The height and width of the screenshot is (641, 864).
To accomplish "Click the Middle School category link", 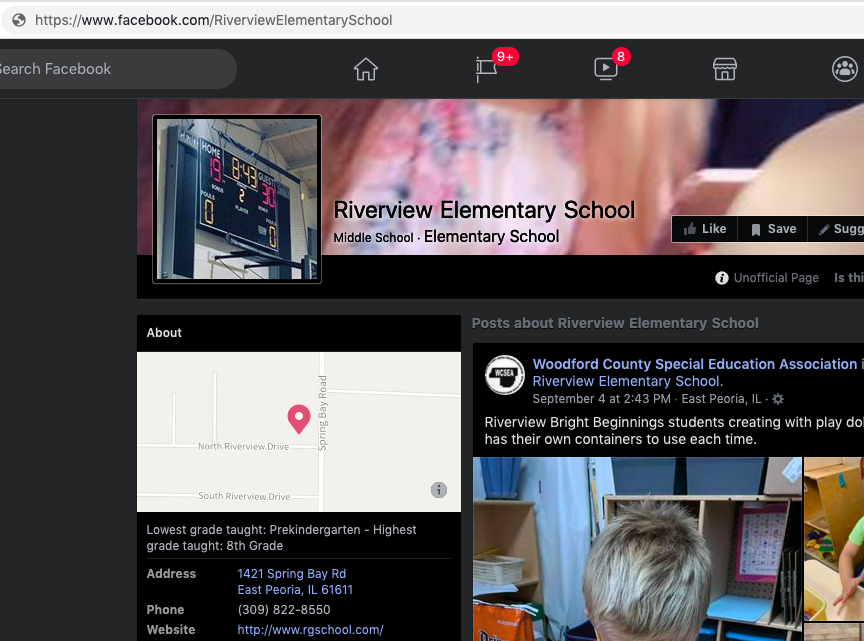I will tap(373, 238).
